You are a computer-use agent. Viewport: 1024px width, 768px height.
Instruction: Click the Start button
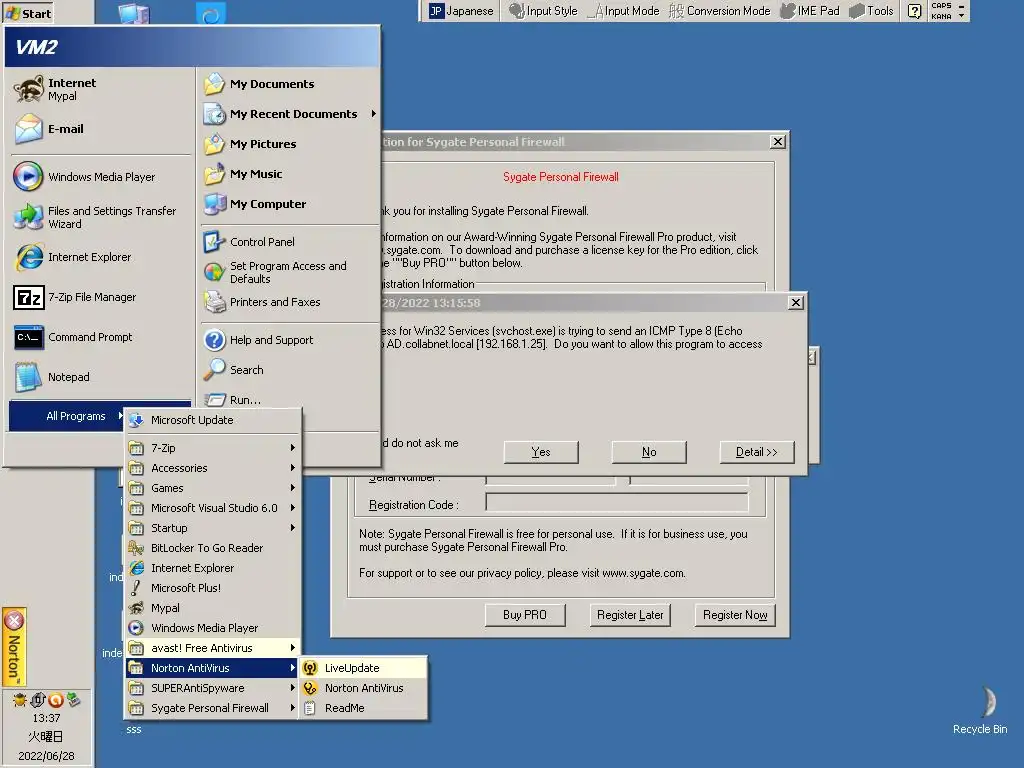tap(28, 13)
